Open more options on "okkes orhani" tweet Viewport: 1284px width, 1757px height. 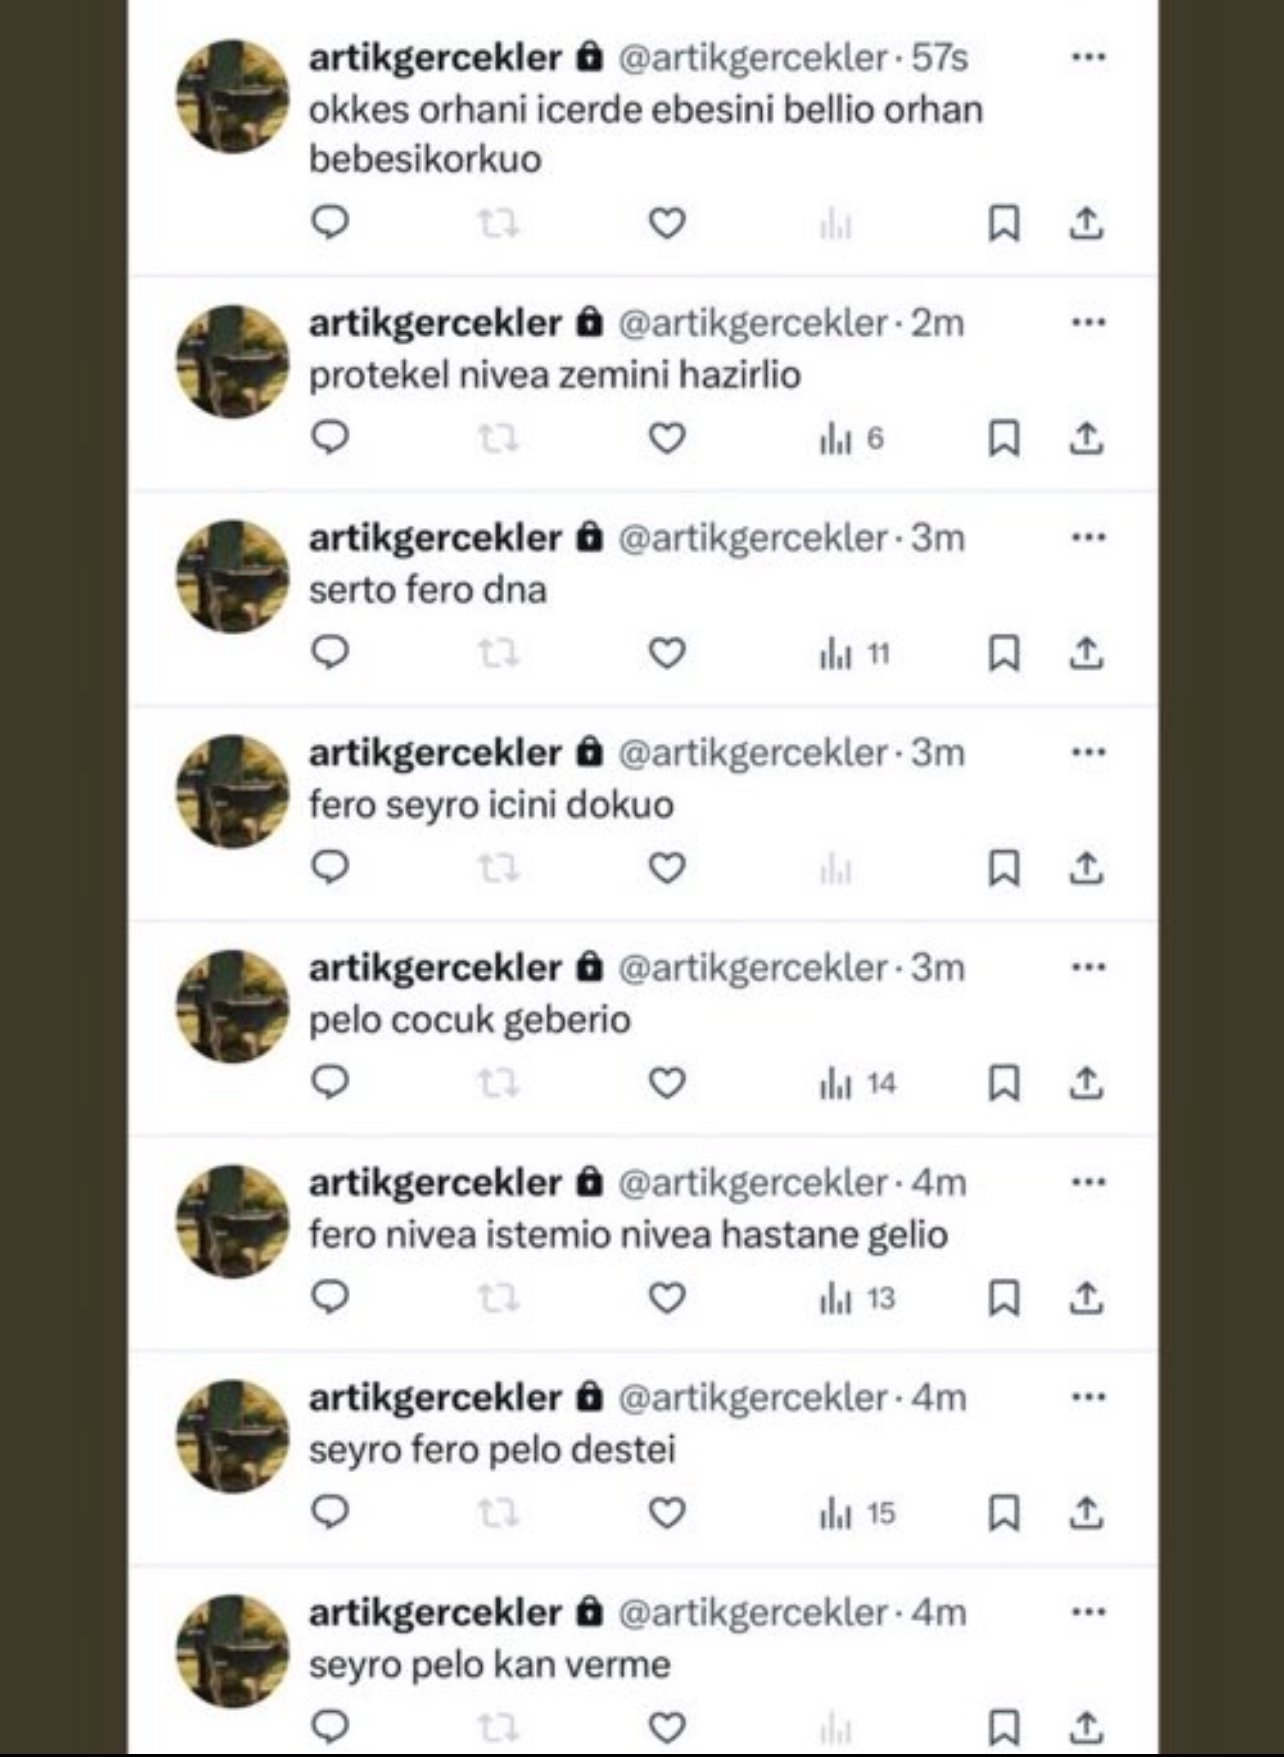(x=1088, y=57)
